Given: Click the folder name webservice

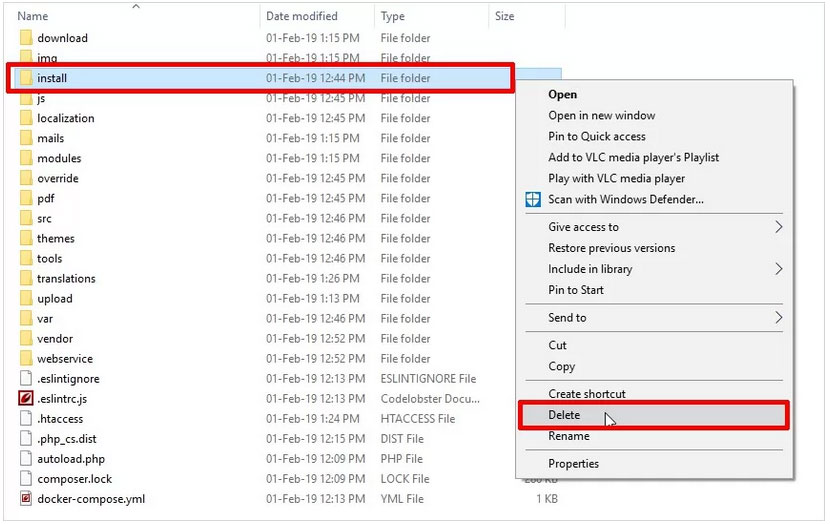Looking at the screenshot, I should 65,359.
